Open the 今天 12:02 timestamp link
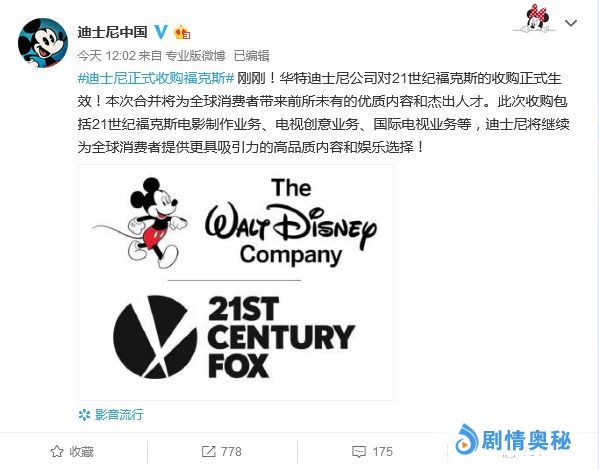 pyautogui.click(x=107, y=56)
